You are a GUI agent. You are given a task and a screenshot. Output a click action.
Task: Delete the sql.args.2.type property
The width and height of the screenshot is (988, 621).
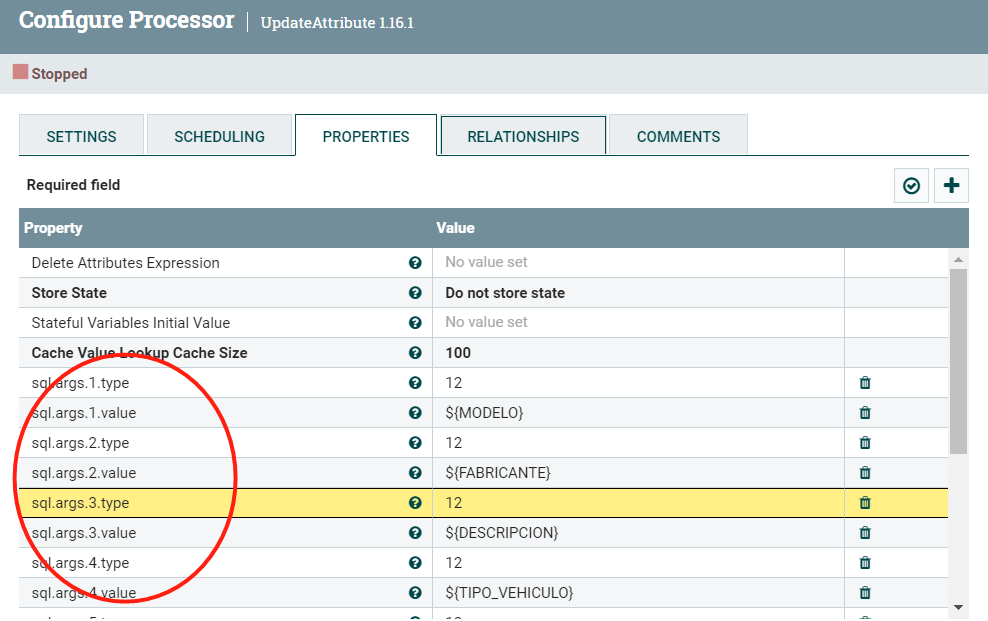coord(865,443)
